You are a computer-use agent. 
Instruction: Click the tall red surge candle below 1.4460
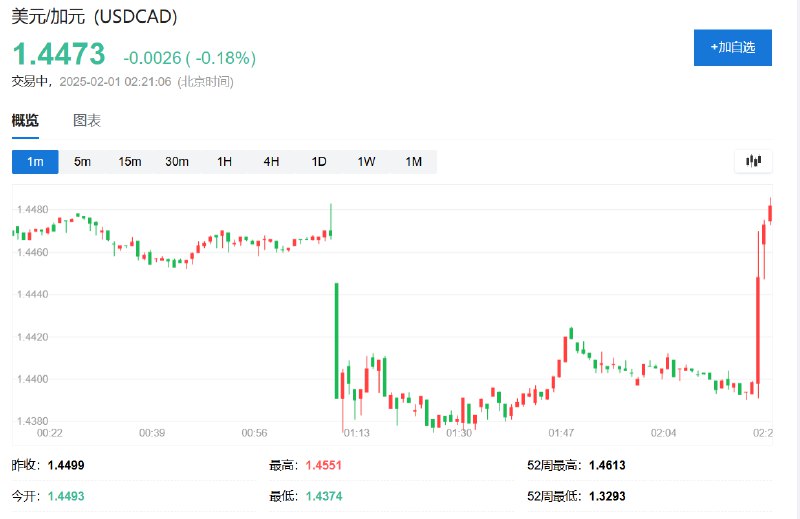(x=758, y=330)
